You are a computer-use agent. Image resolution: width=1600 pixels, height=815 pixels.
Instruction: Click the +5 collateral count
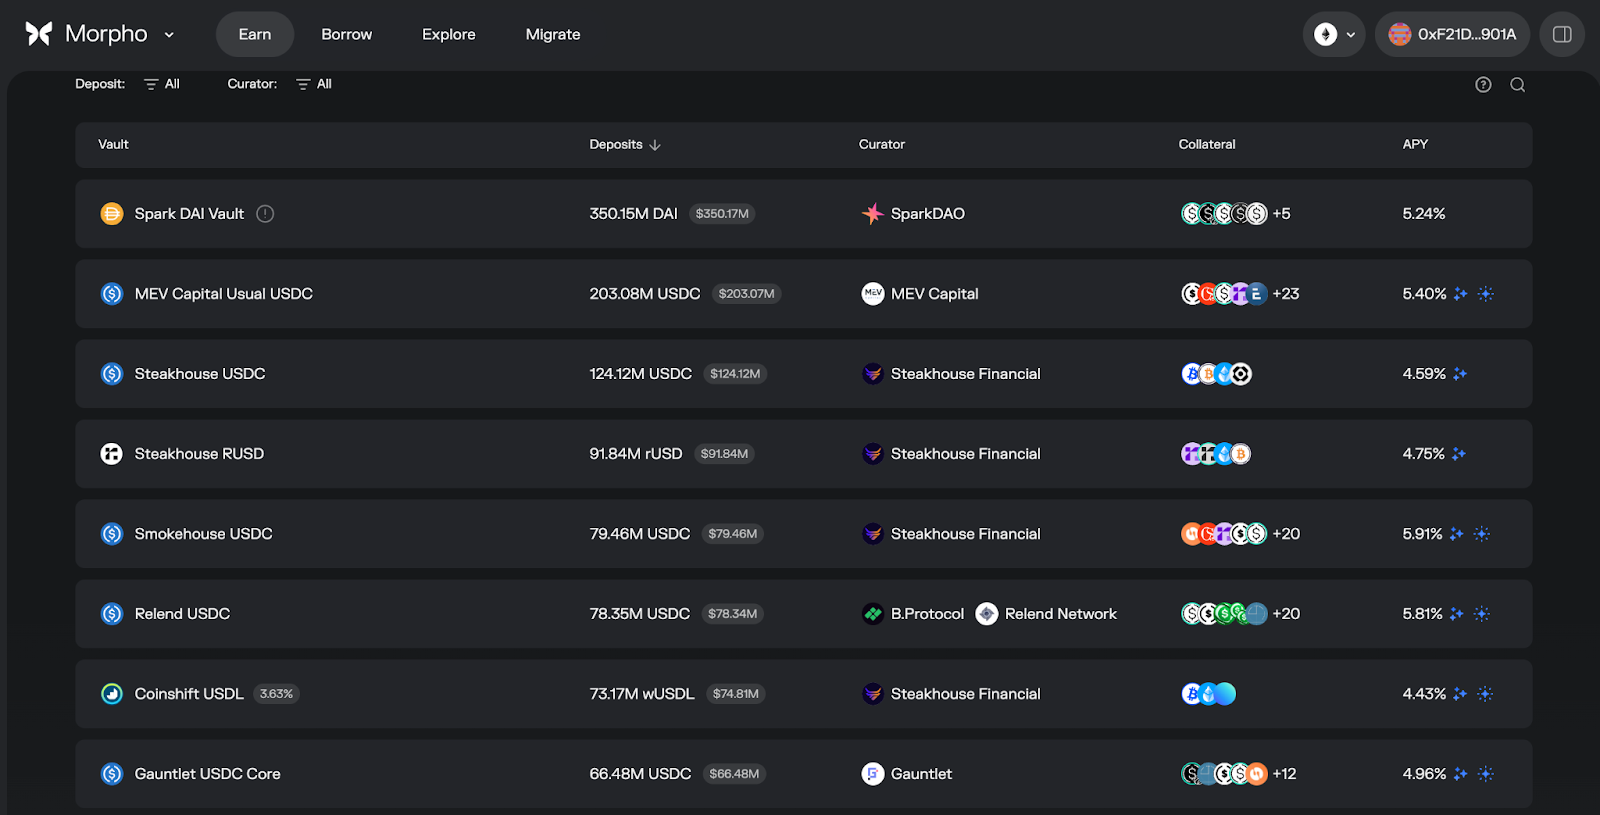pyautogui.click(x=1281, y=214)
